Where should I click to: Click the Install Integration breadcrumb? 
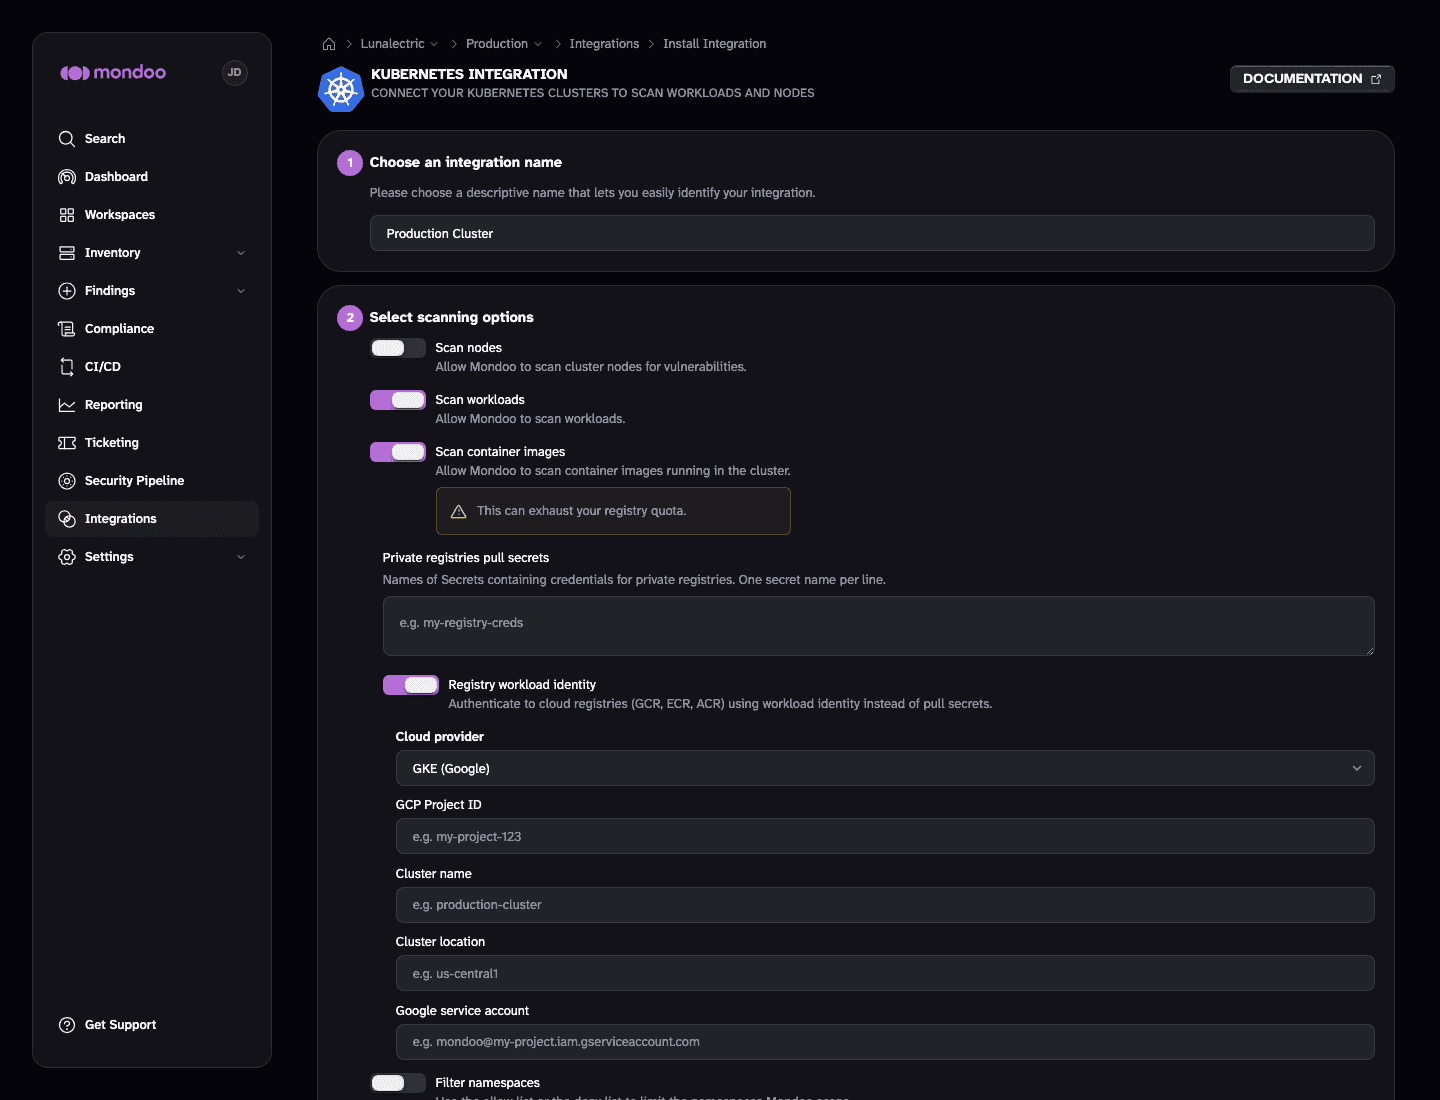pyautogui.click(x=714, y=44)
